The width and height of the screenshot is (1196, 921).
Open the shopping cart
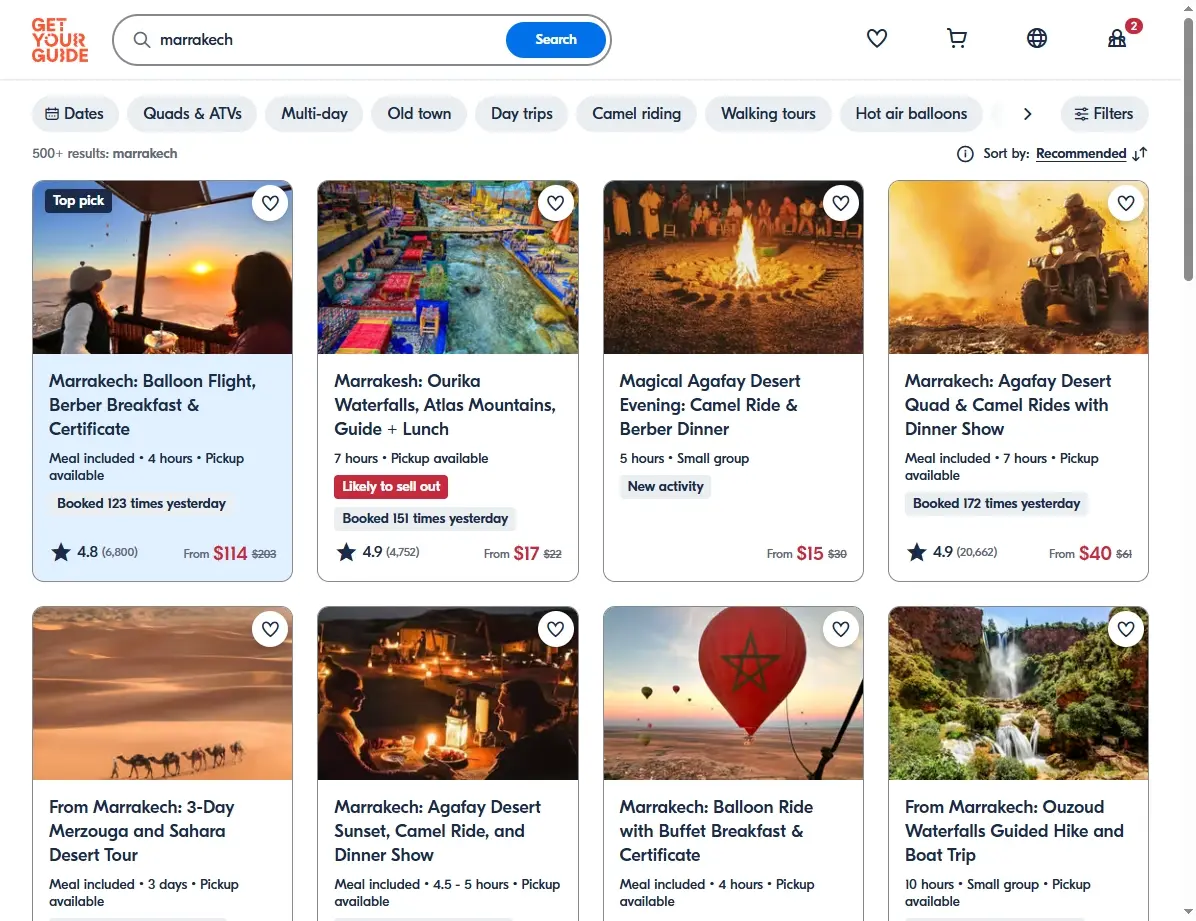956,38
